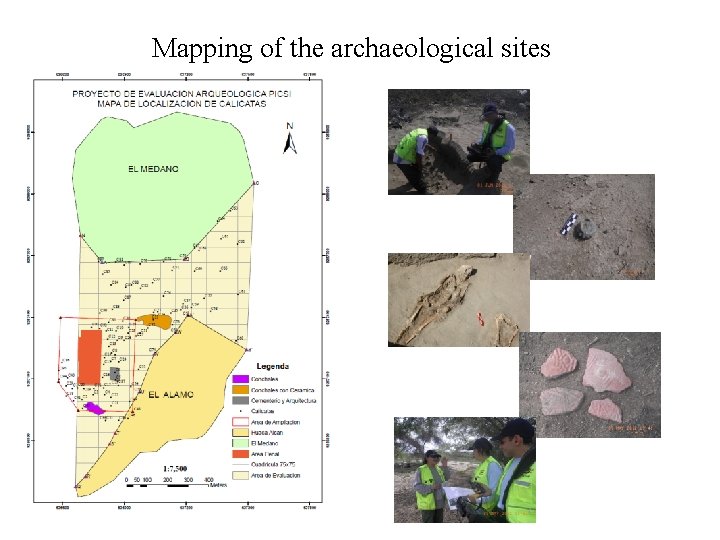Viewport: 720px width, 540px height.
Task: Click the "Cementerio y Arquitectura" legend label
Action: coord(283,400)
